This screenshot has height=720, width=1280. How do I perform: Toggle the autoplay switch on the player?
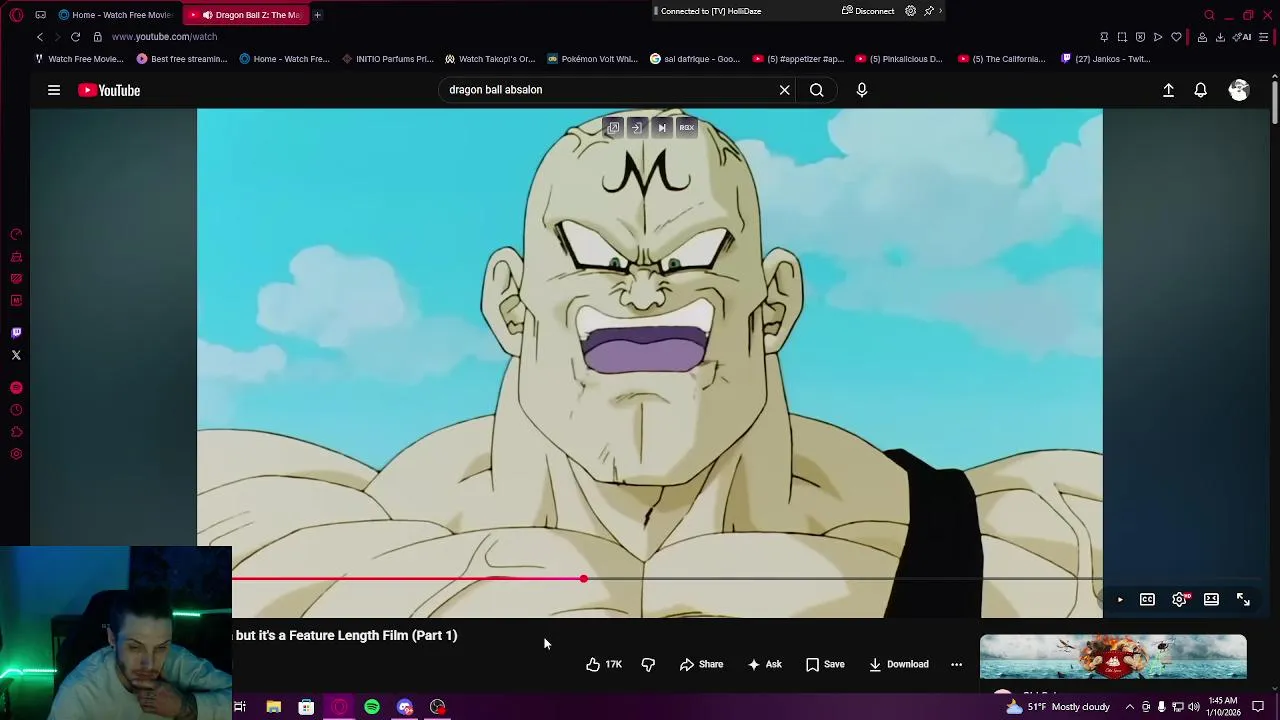(1119, 600)
